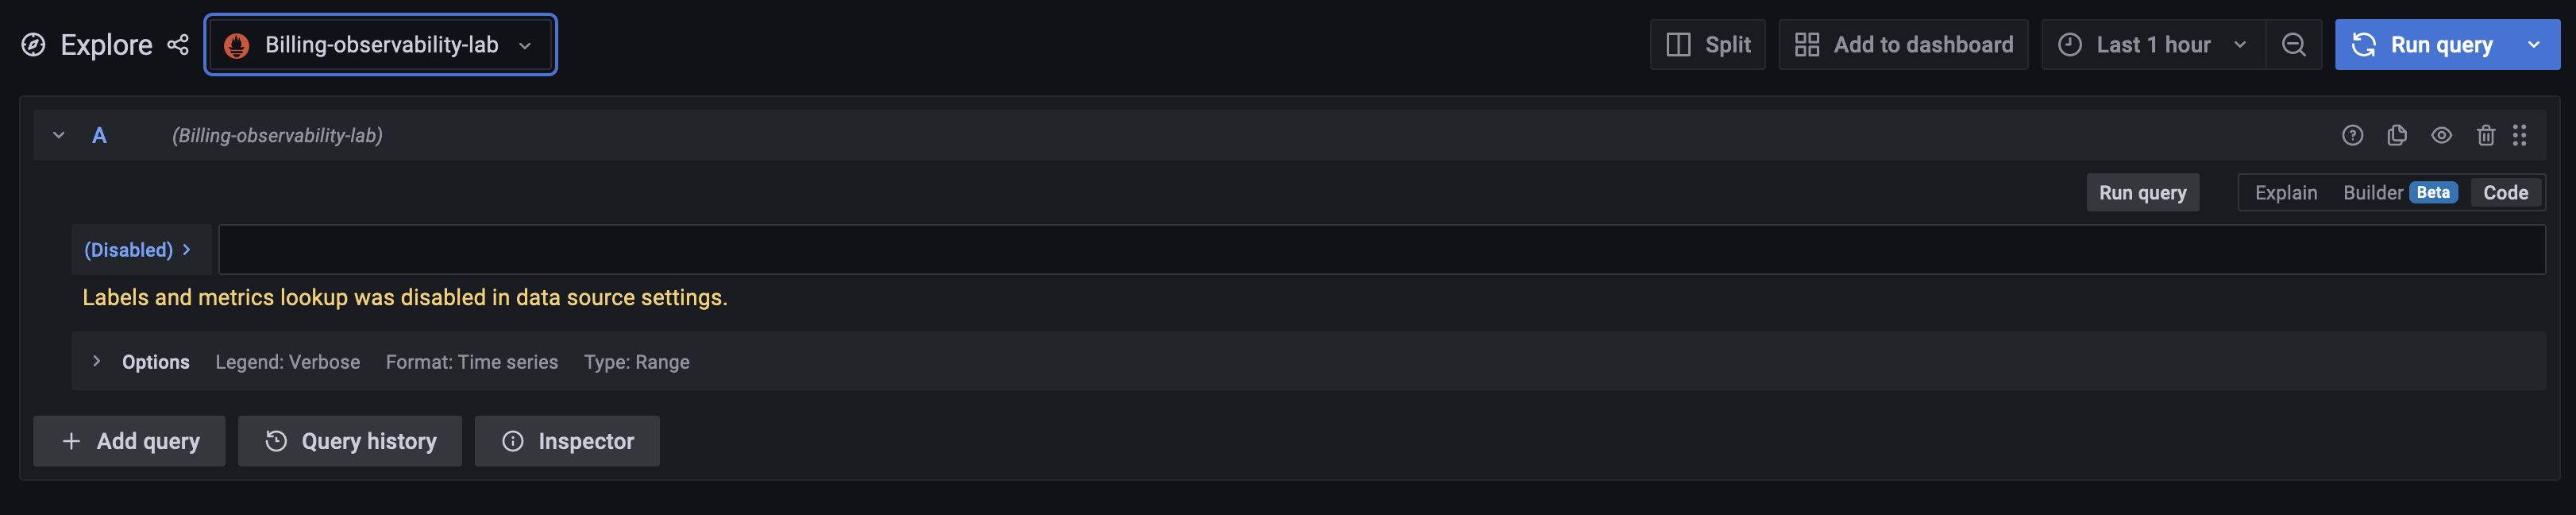The image size is (2576, 515).
Task: Click the Split view icon
Action: (1708, 44)
